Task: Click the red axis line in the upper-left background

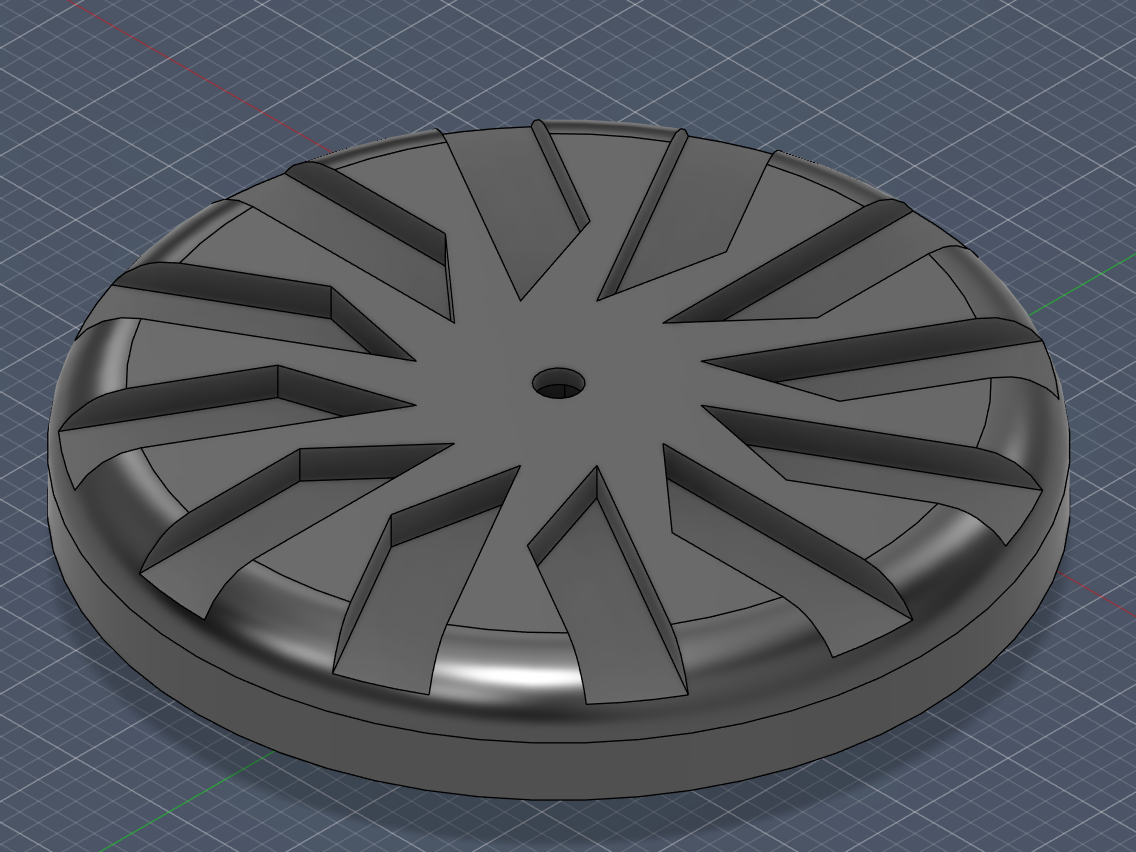Action: click(203, 78)
